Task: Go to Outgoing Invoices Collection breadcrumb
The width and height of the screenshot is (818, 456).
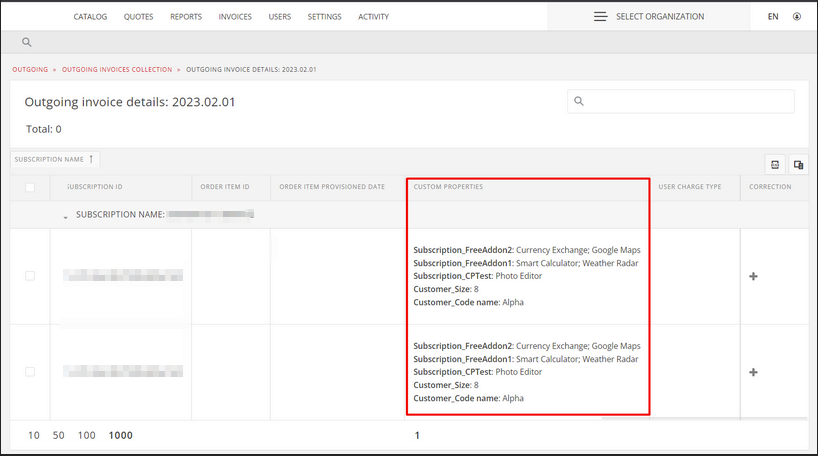Action: click(x=117, y=69)
